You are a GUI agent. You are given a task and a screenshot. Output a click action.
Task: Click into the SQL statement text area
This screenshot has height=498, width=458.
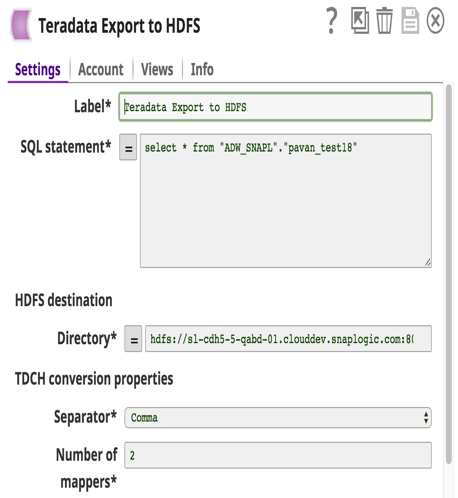[x=286, y=201]
